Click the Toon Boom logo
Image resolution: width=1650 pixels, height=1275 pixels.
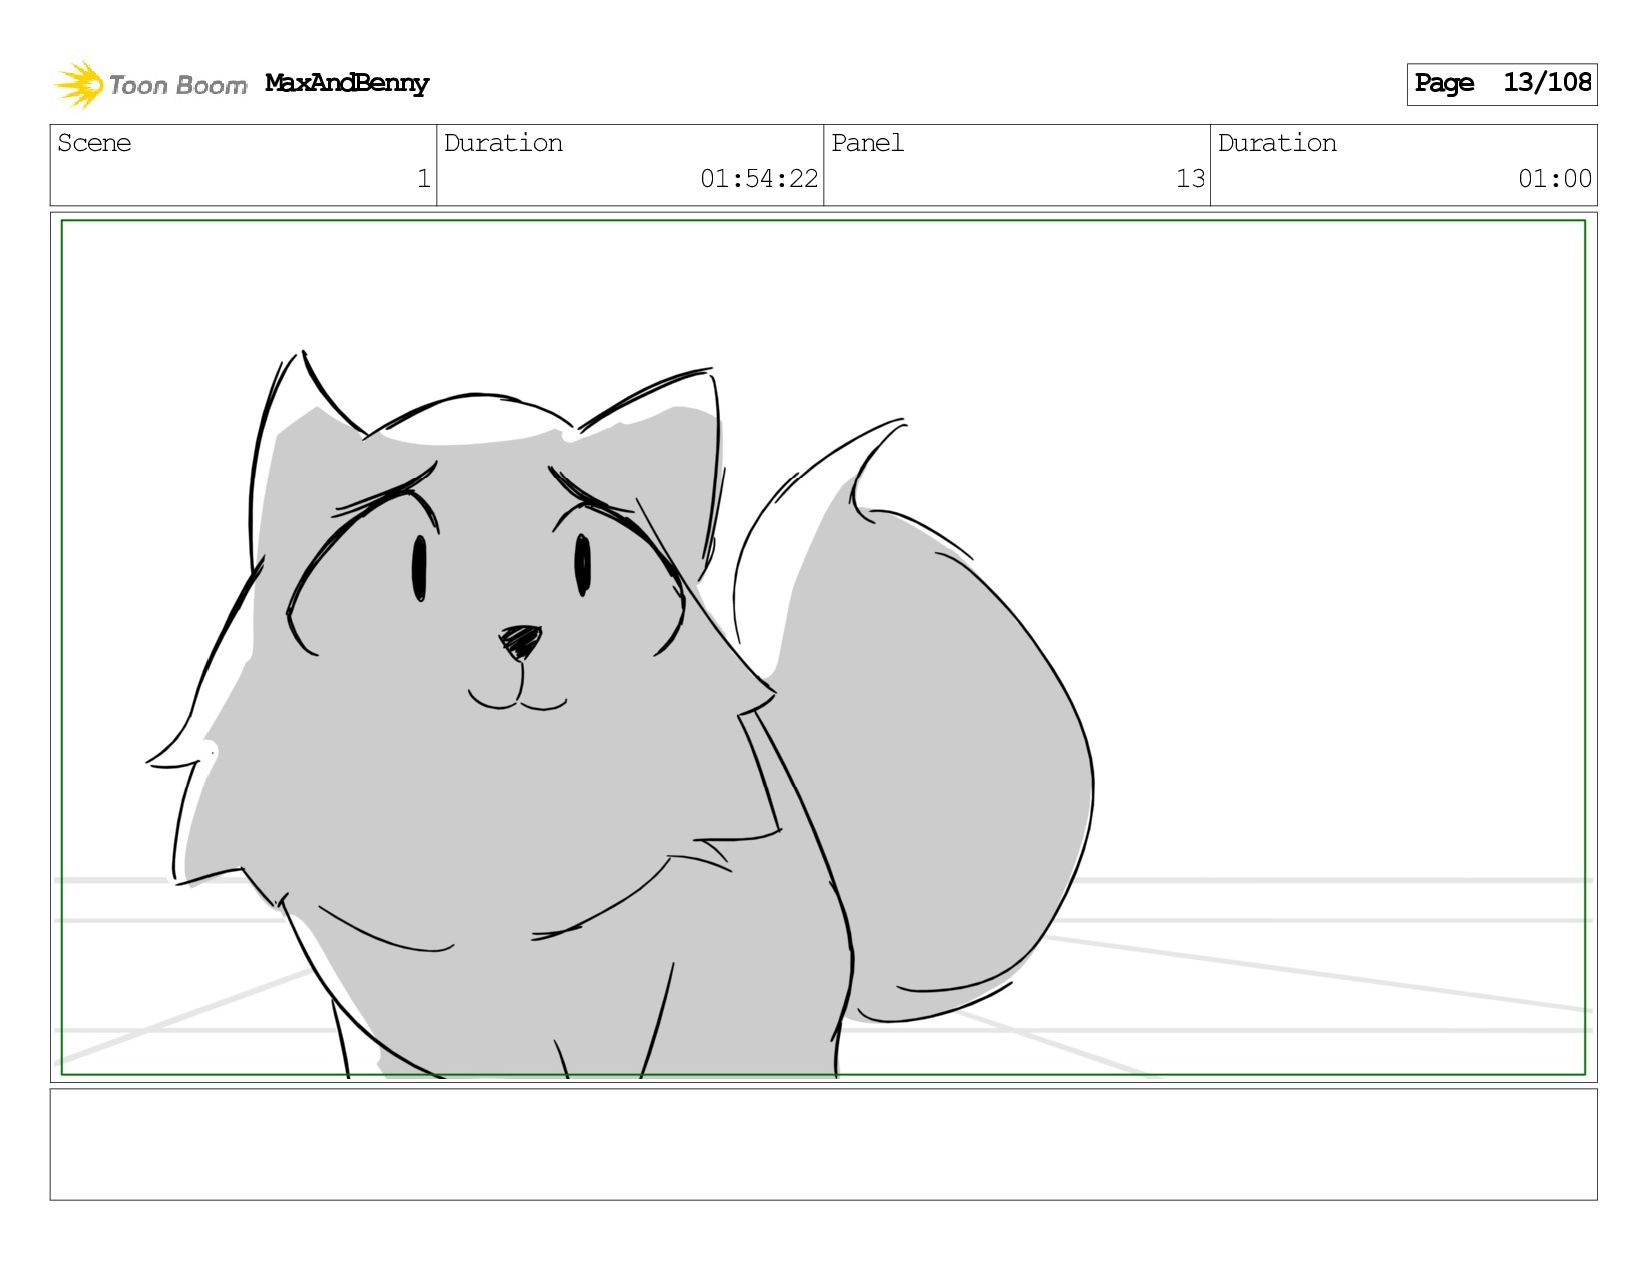coord(150,84)
